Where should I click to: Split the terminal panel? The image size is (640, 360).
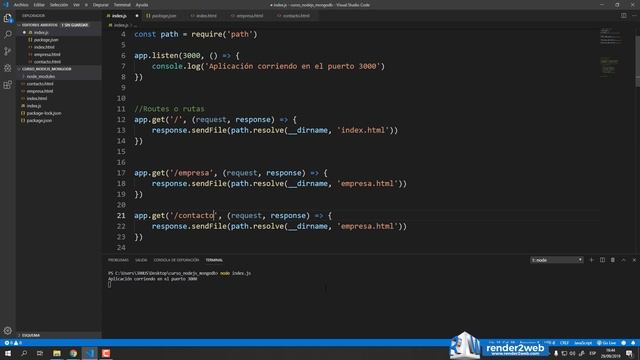pyautogui.click(x=602, y=260)
